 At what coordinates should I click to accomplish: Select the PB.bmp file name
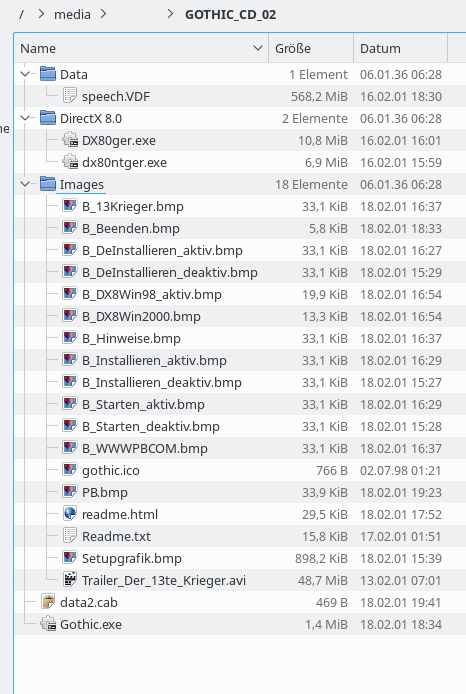pos(104,492)
